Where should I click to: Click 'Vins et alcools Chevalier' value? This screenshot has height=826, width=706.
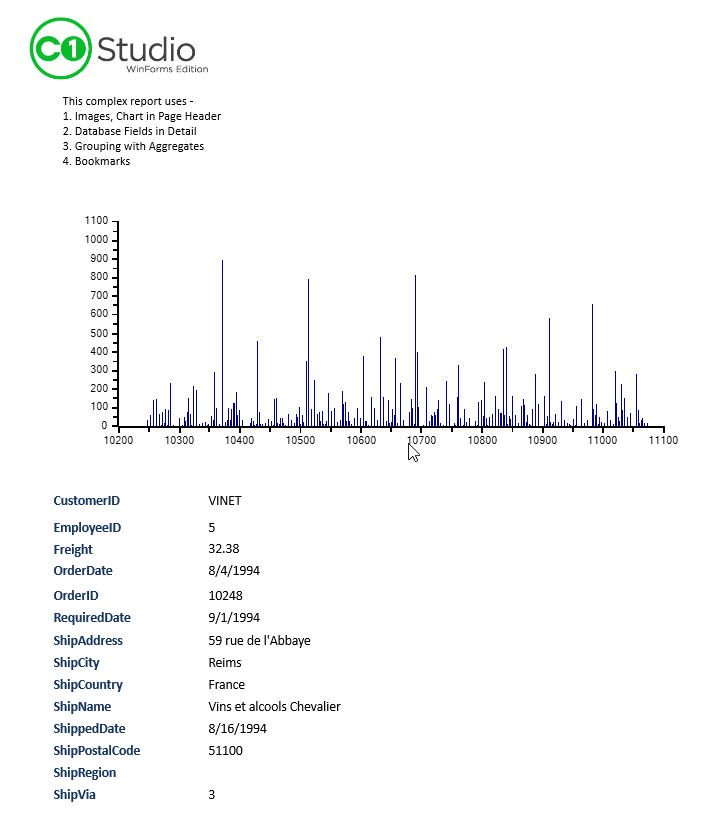(x=274, y=707)
